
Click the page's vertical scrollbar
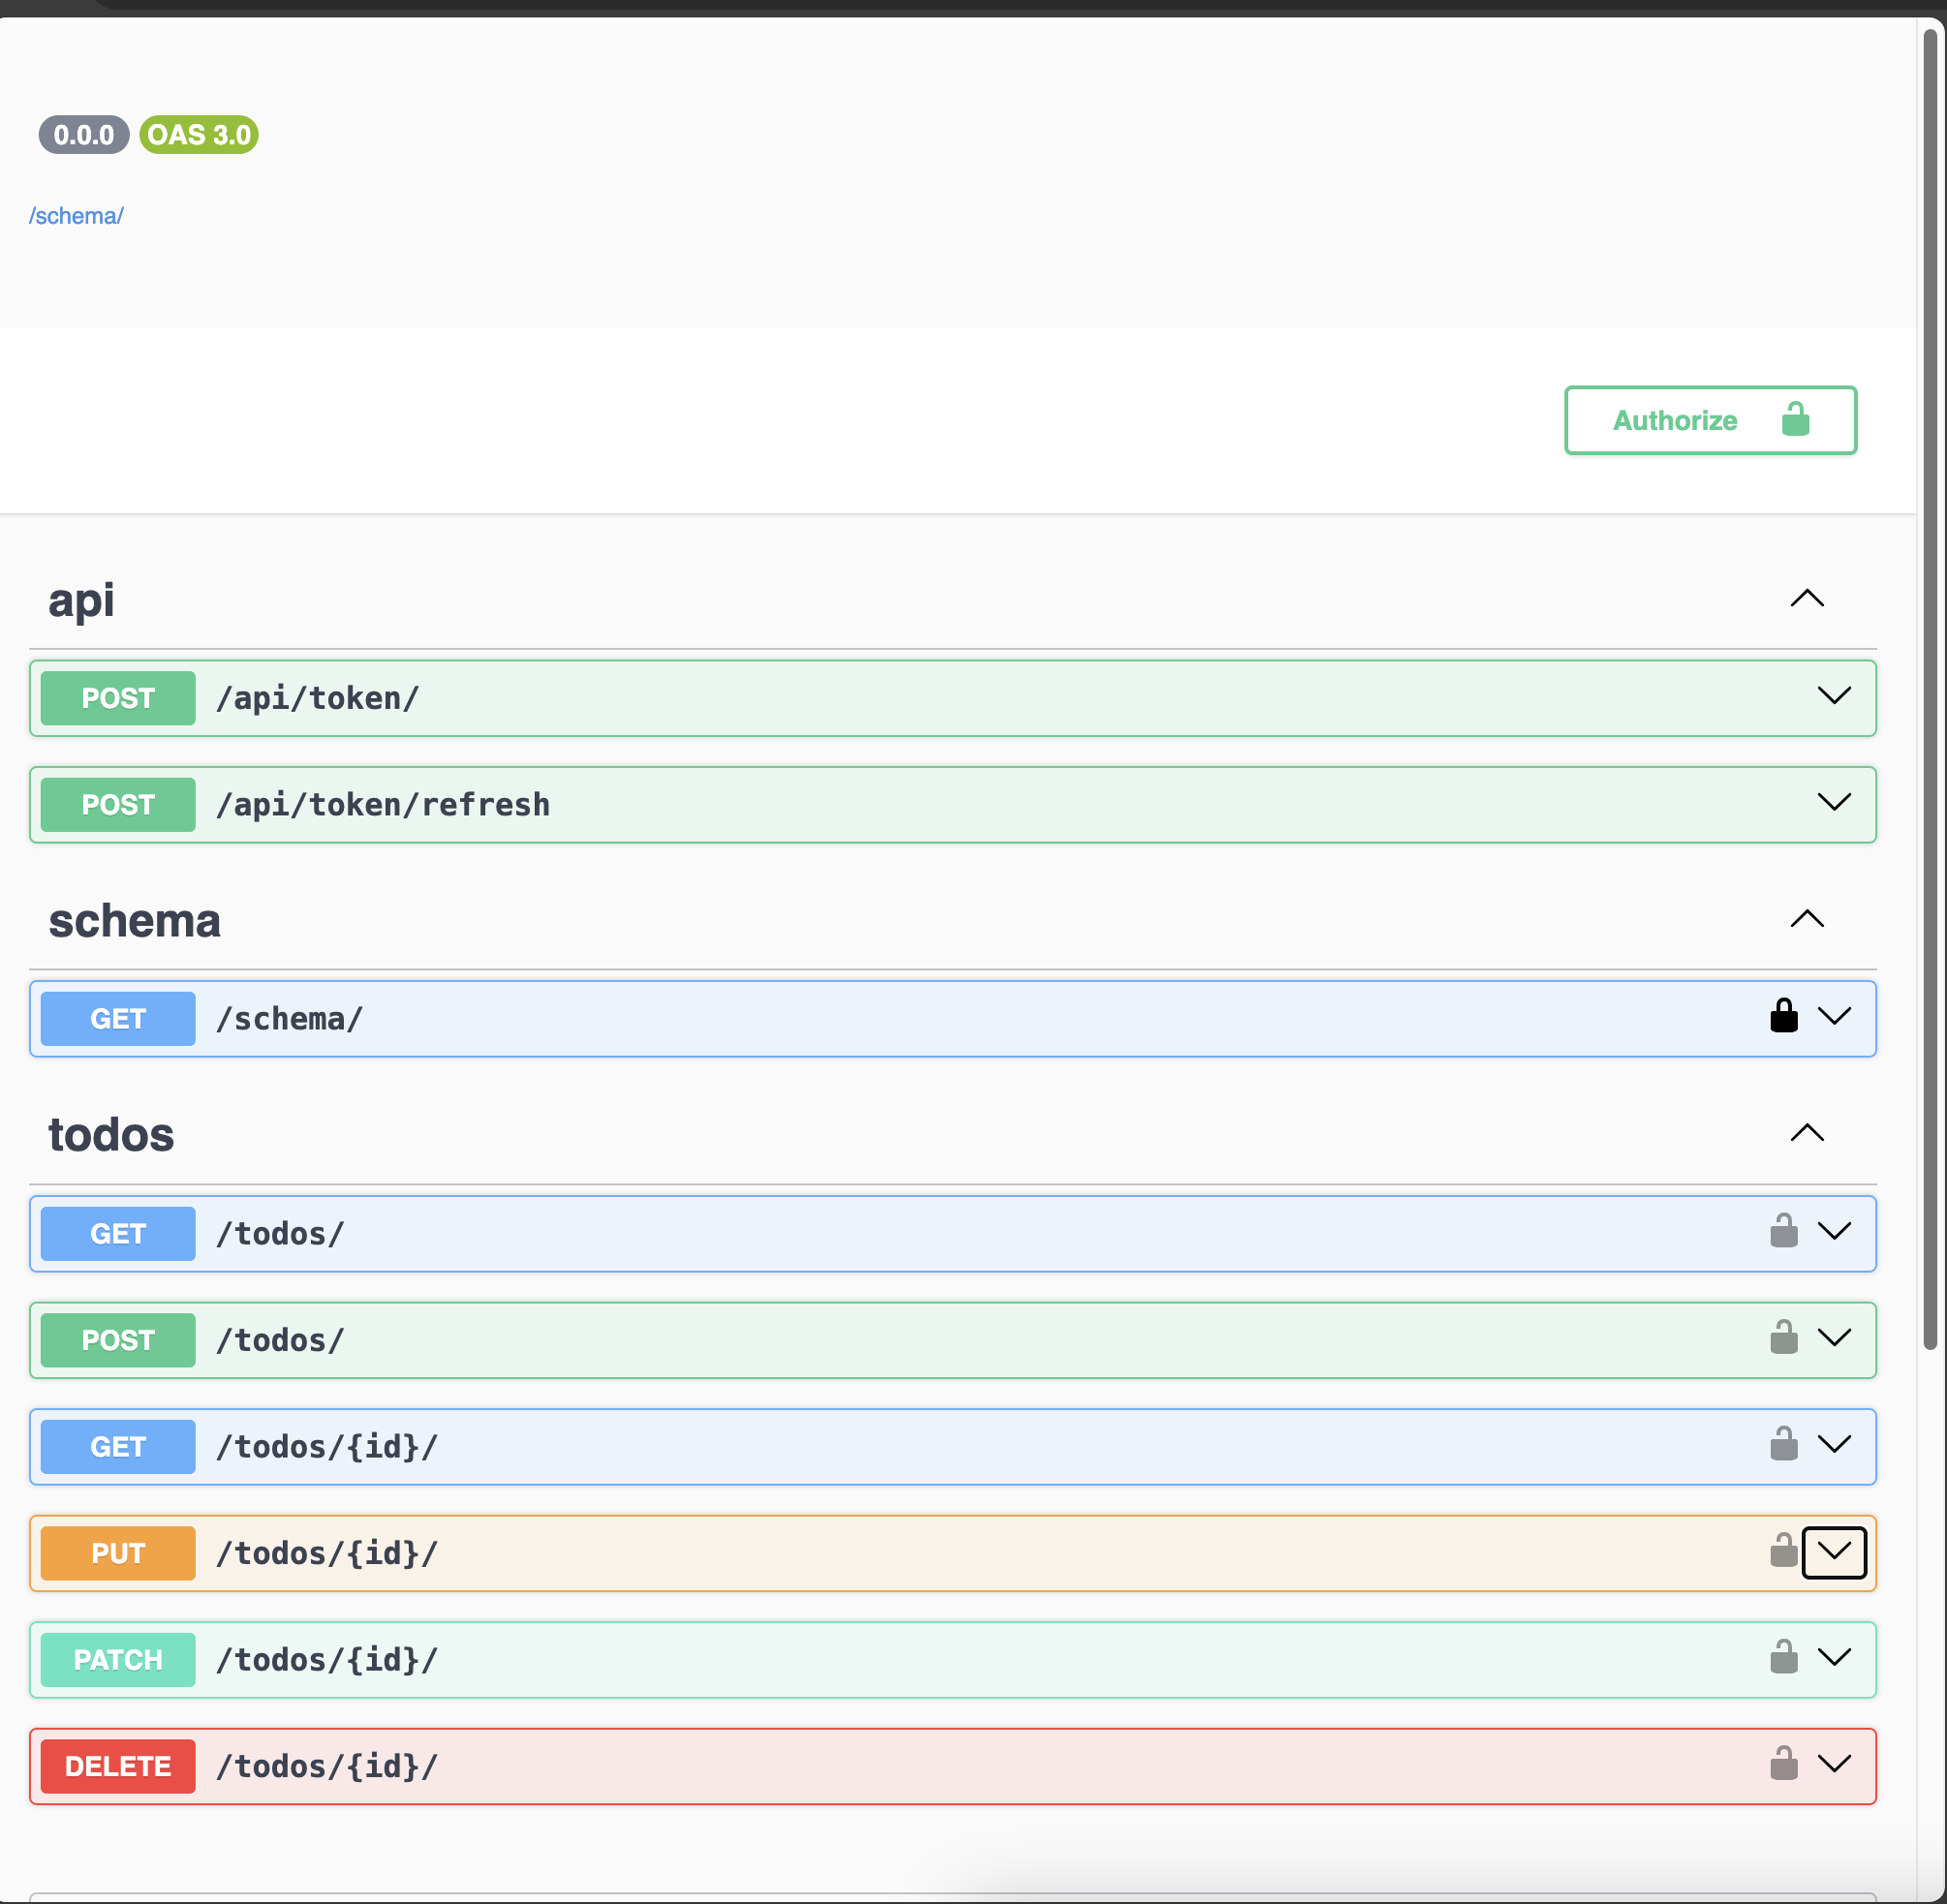click(1930, 690)
